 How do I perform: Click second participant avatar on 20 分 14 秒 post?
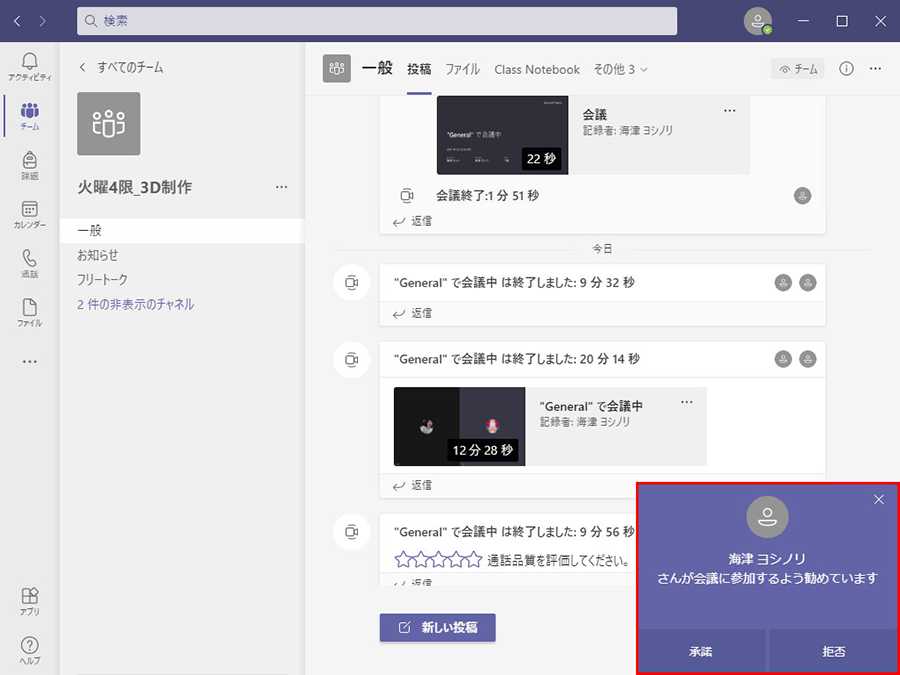click(x=808, y=359)
